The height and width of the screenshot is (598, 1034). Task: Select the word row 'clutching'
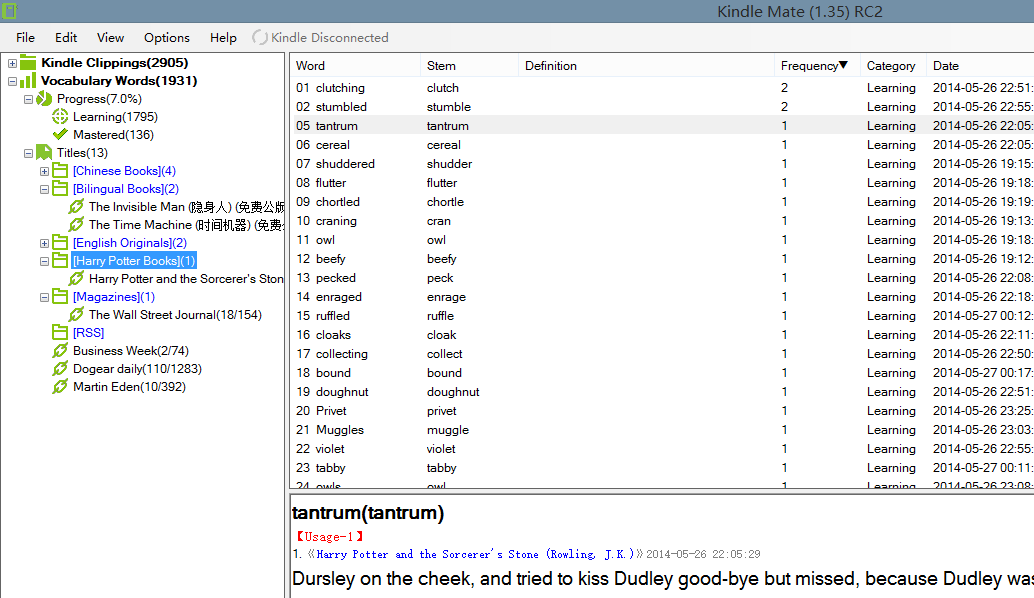(x=662, y=88)
